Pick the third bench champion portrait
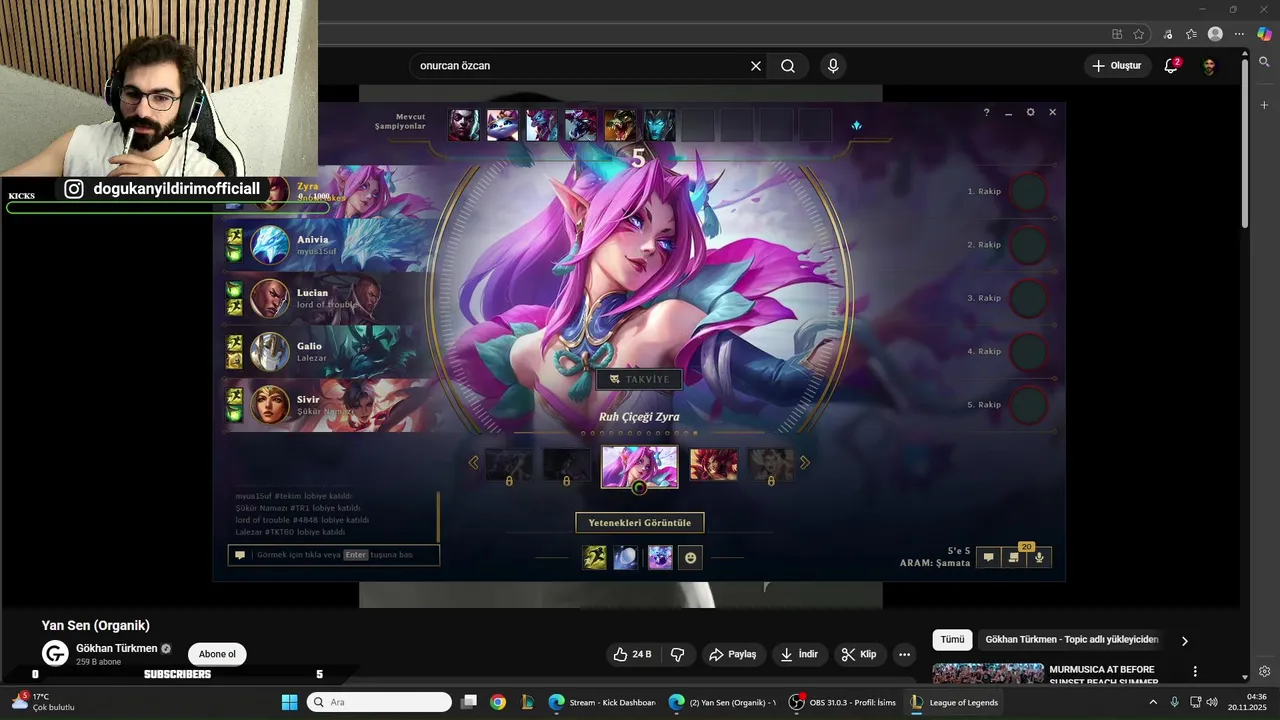Screen dimensions: 1280x720 pyautogui.click(x=542, y=125)
